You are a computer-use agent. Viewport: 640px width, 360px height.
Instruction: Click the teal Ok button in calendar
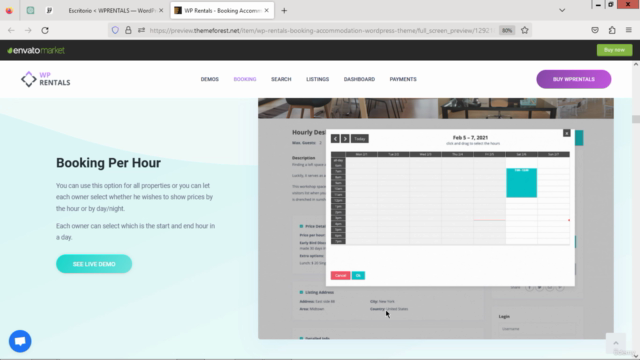(358, 276)
